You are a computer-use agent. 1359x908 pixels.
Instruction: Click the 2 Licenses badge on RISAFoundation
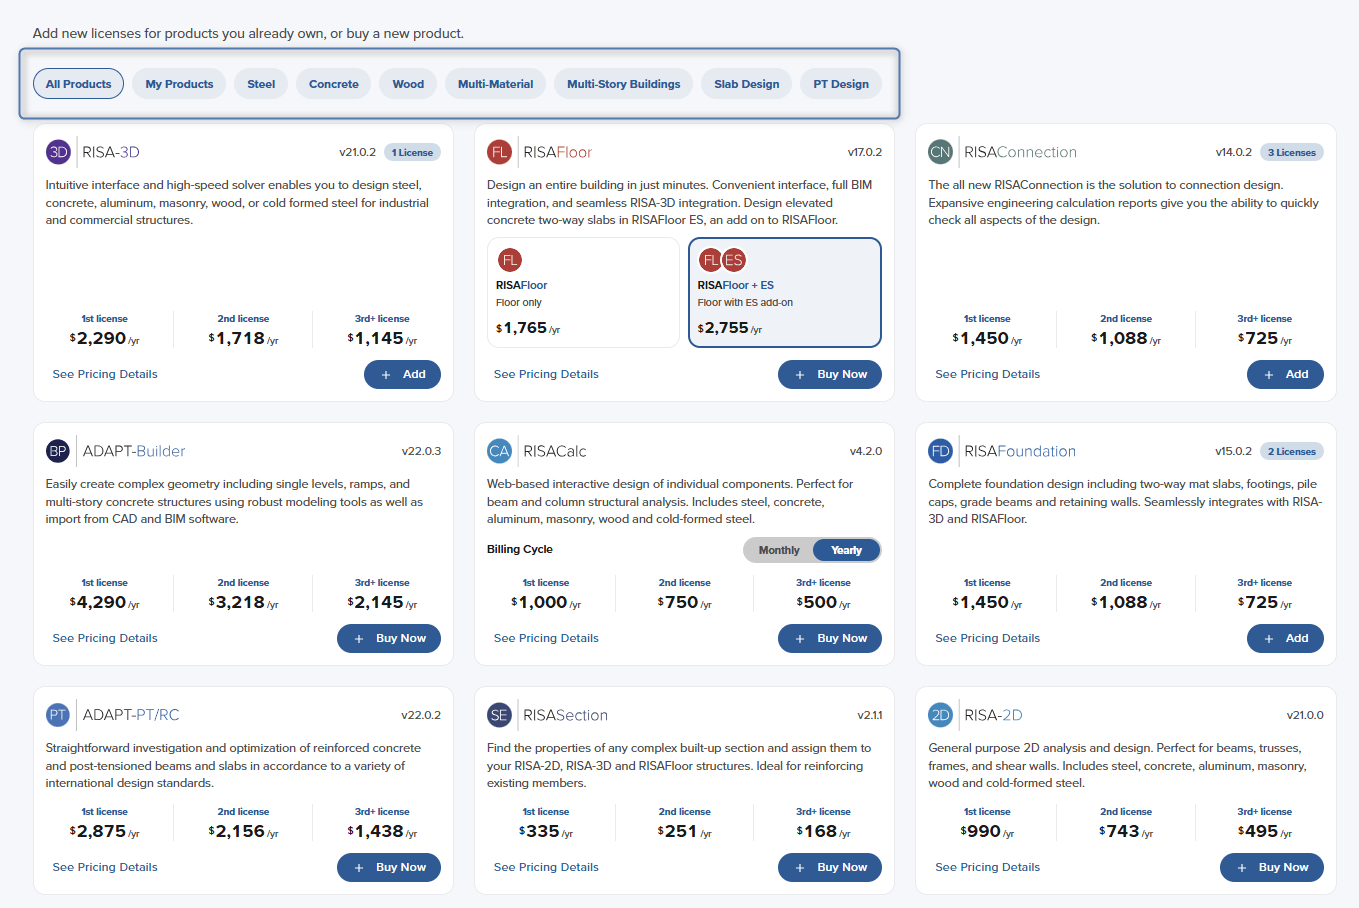1292,451
